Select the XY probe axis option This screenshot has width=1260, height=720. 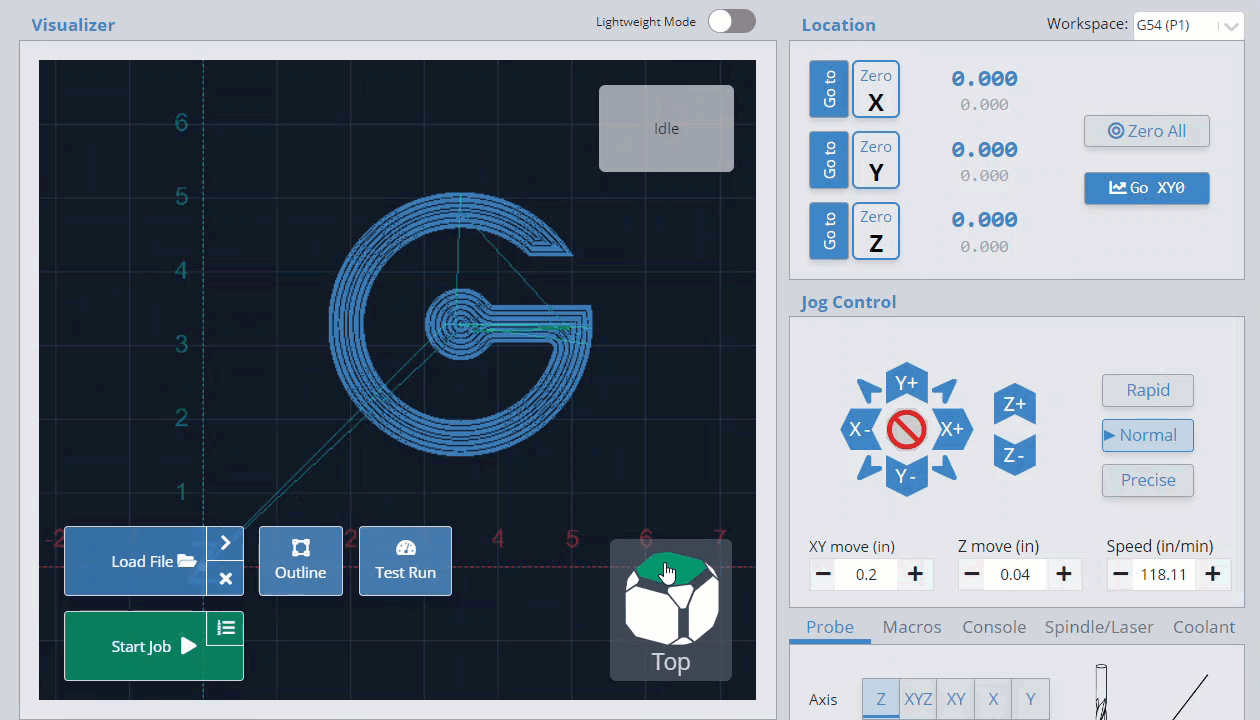[956, 700]
